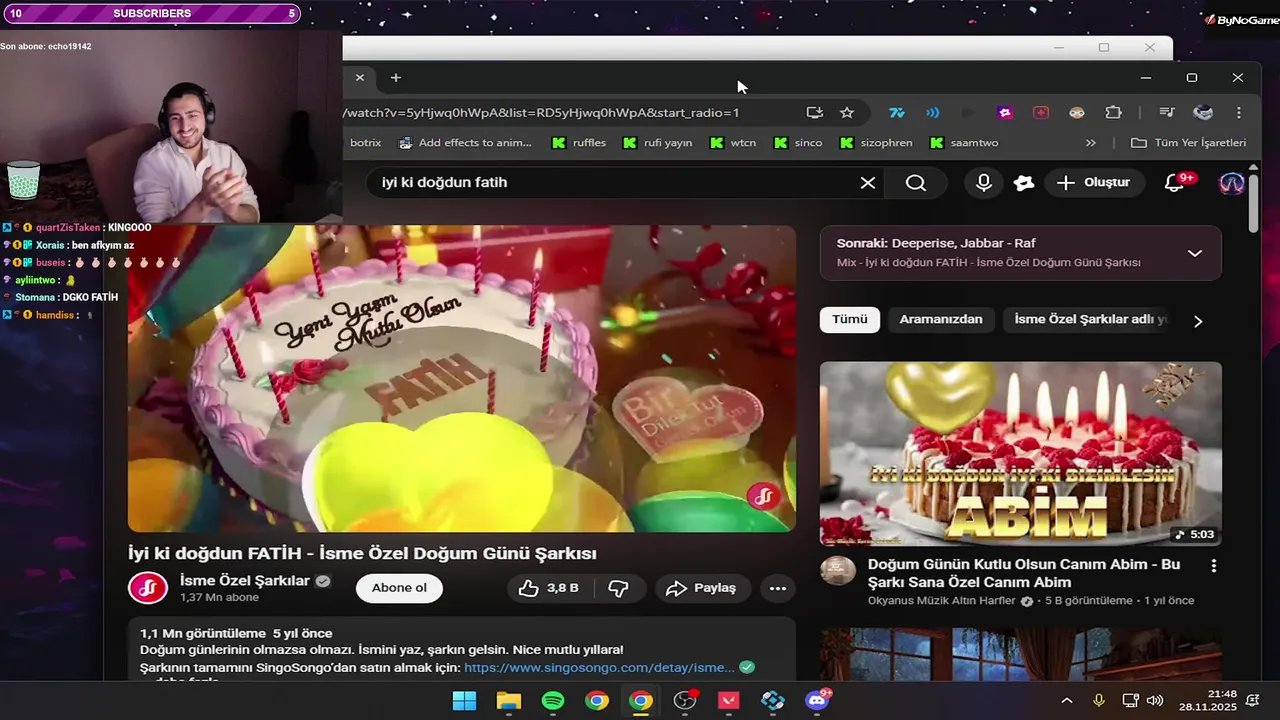Viewport: 1280px width, 720px height.
Task: Open the sinco bookmark
Action: coord(798,143)
